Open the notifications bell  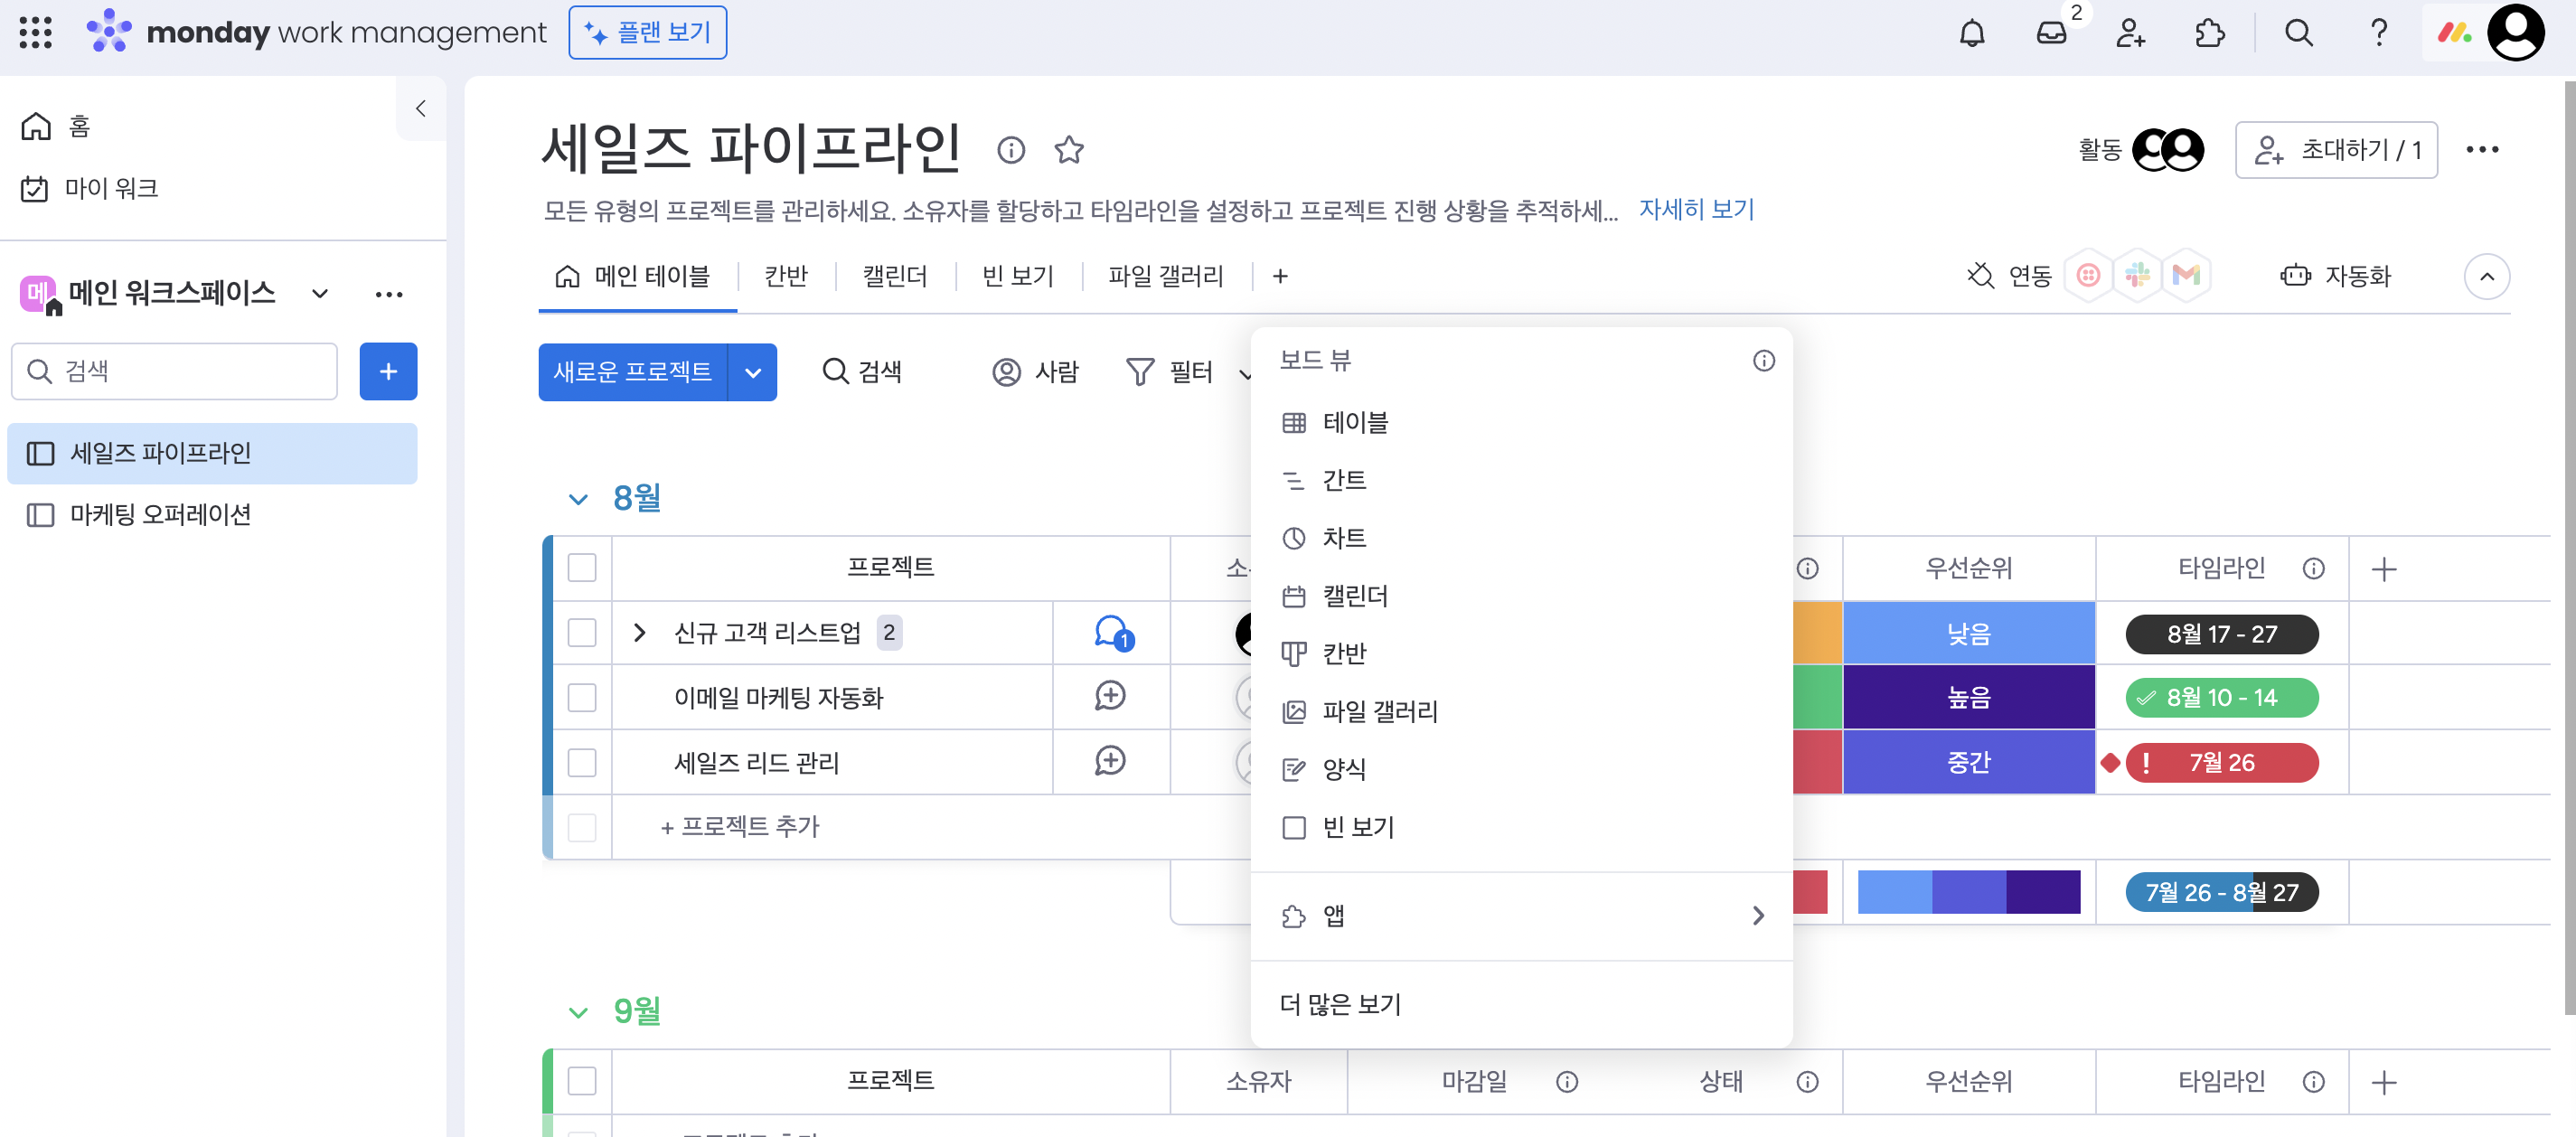[1971, 33]
